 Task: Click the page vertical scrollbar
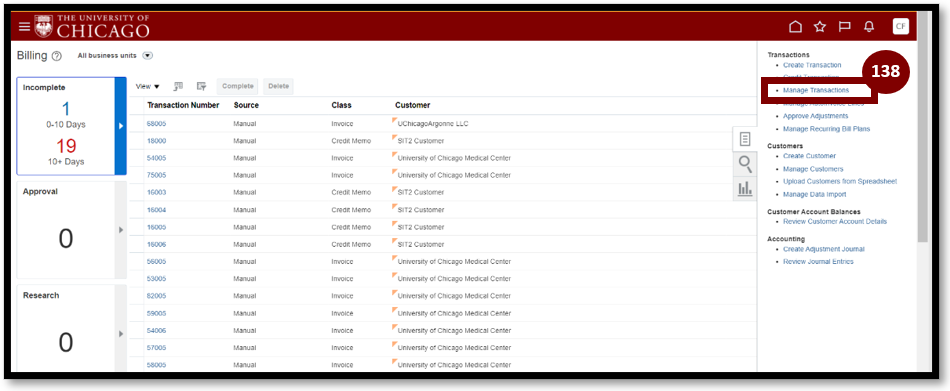tap(922, 127)
